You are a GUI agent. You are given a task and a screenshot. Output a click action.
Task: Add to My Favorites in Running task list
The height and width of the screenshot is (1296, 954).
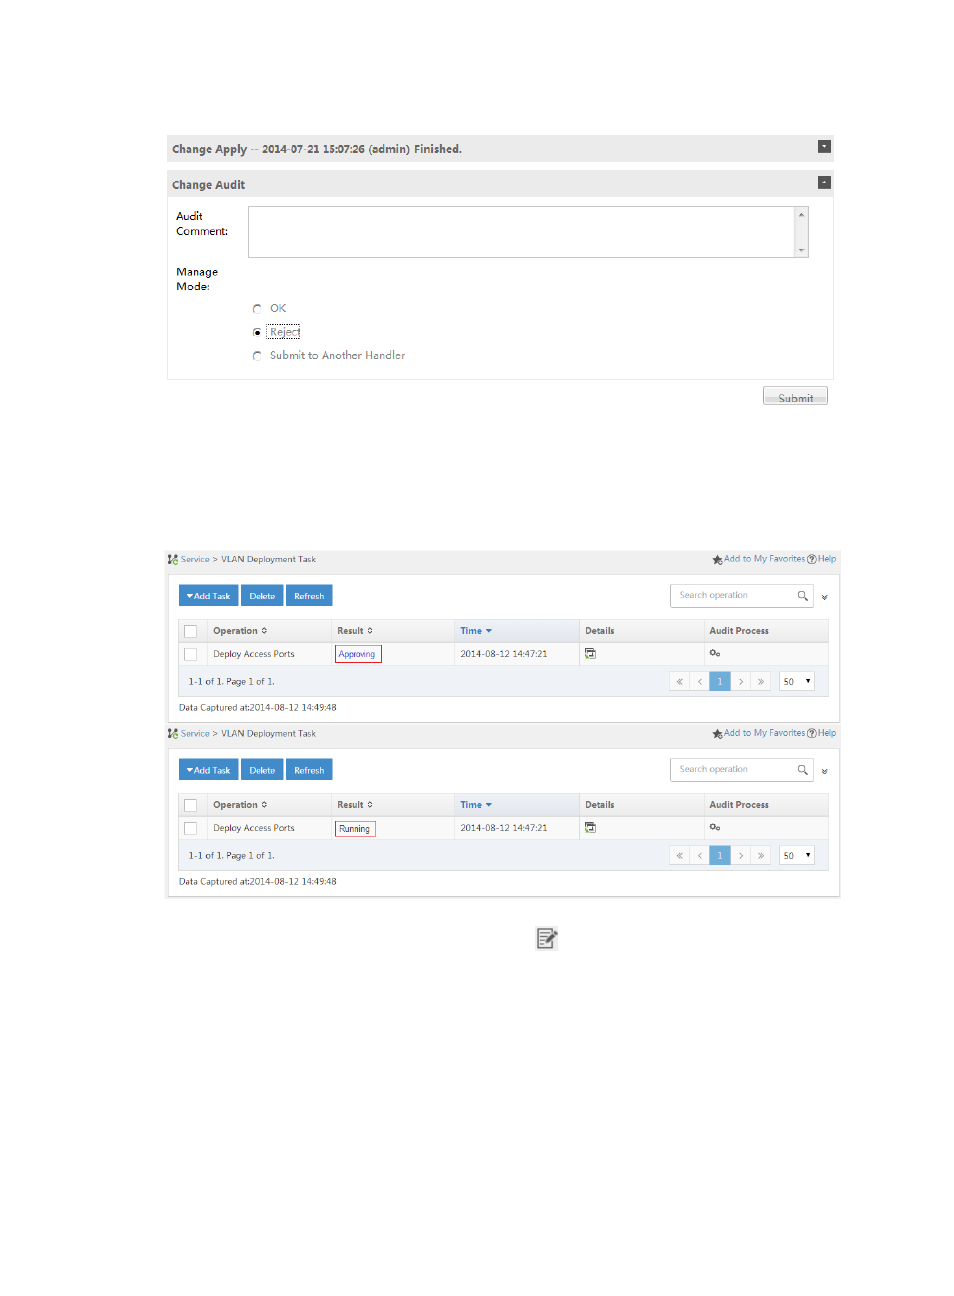[759, 734]
